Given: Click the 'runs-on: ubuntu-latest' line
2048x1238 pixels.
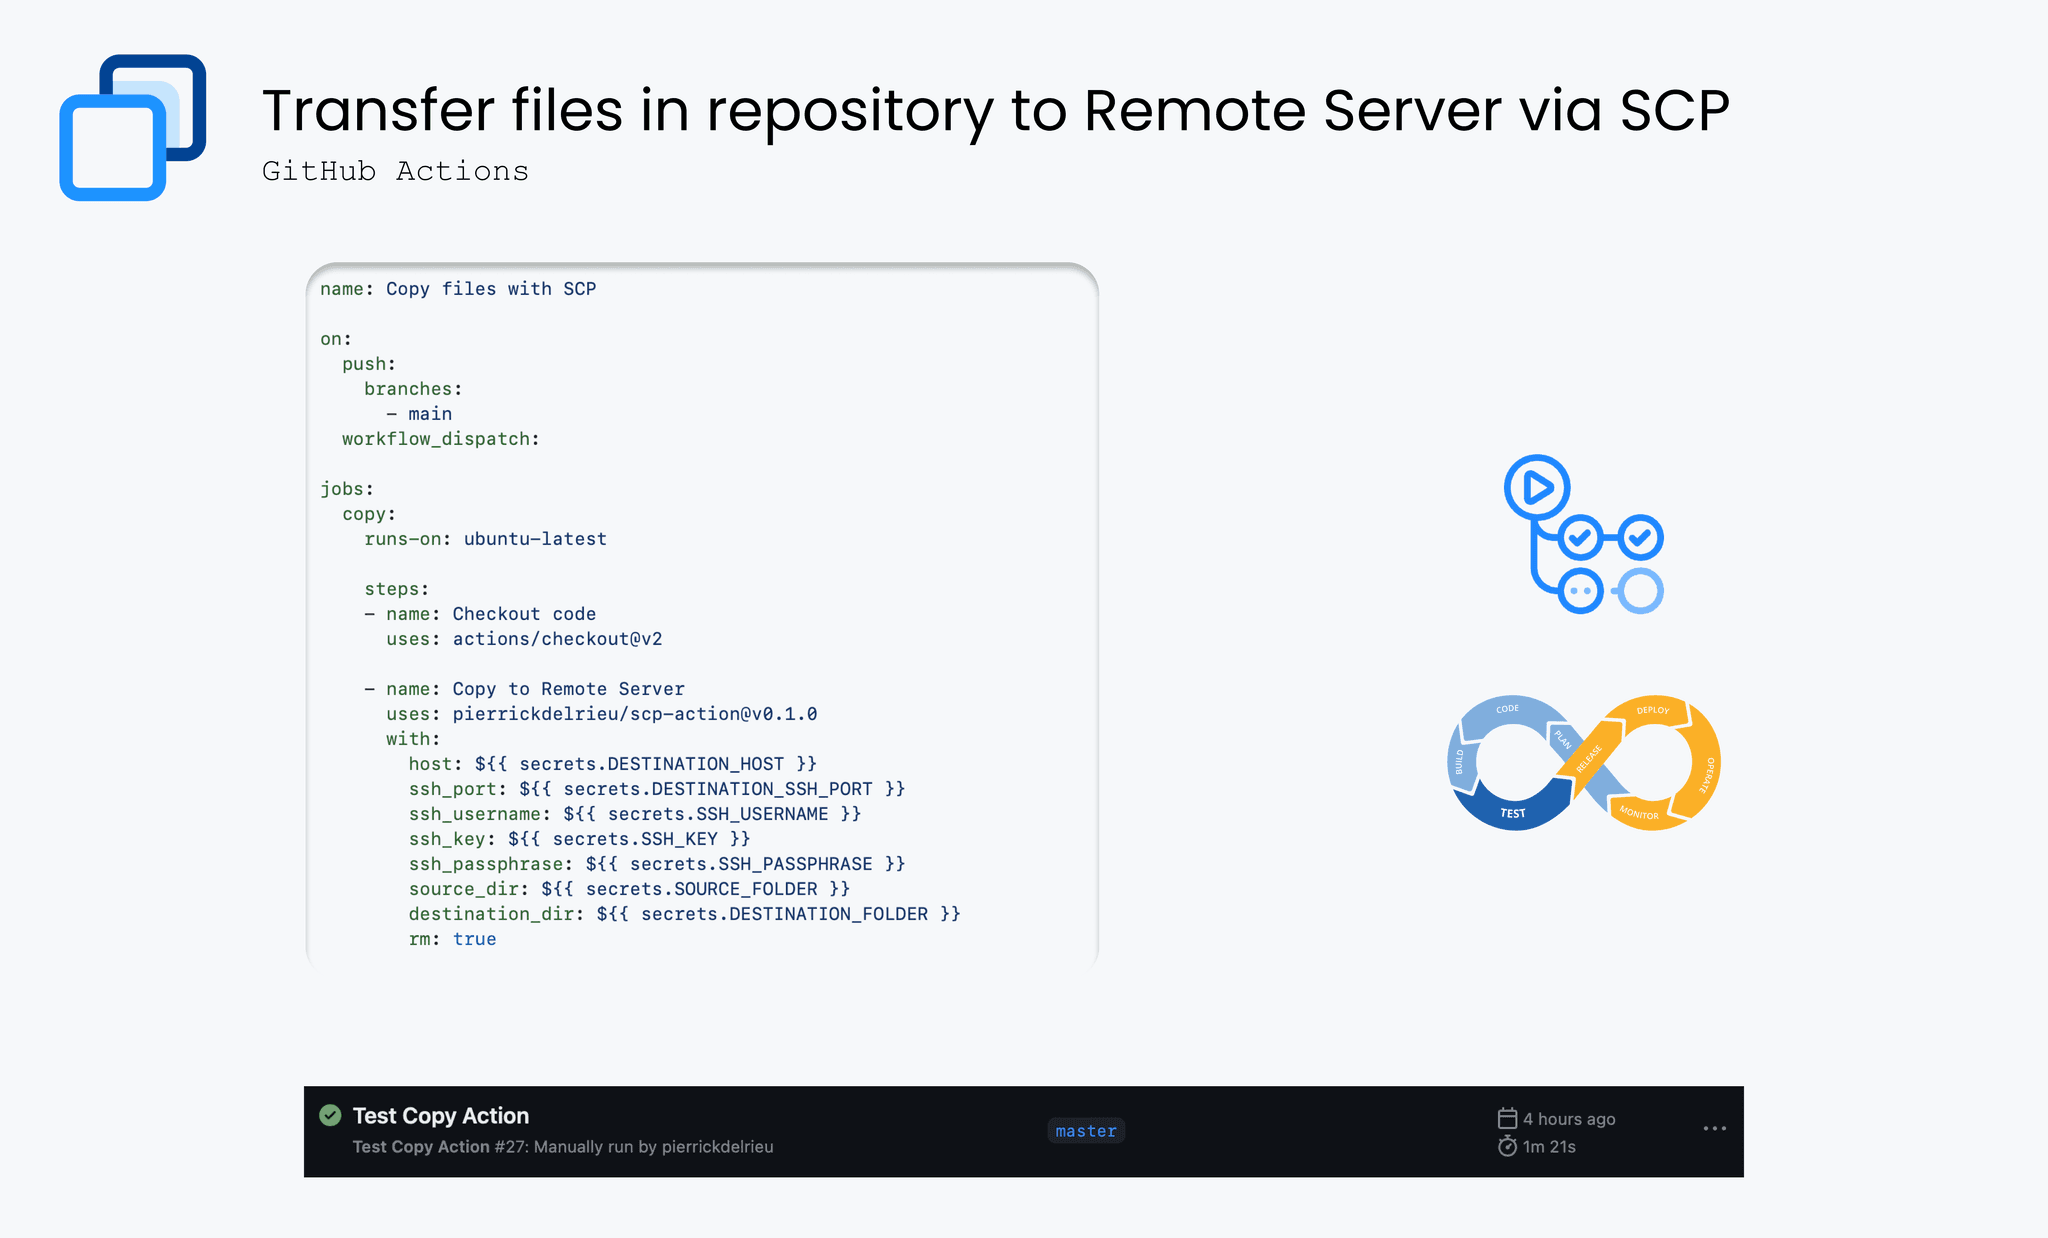Looking at the screenshot, I should 485,539.
